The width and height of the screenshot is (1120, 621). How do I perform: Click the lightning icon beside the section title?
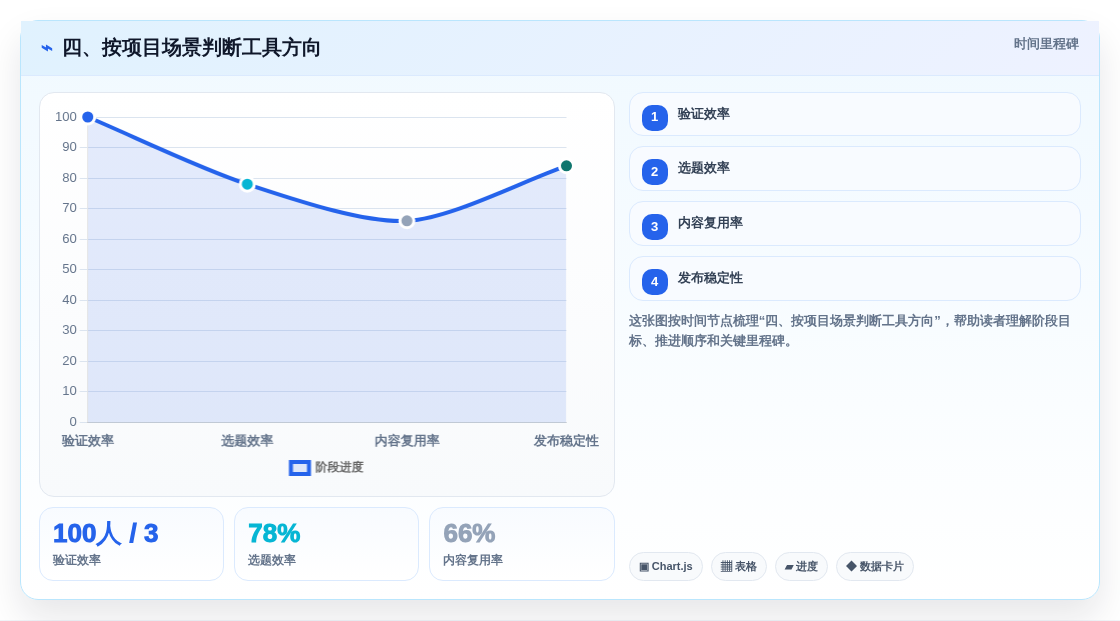(47, 48)
